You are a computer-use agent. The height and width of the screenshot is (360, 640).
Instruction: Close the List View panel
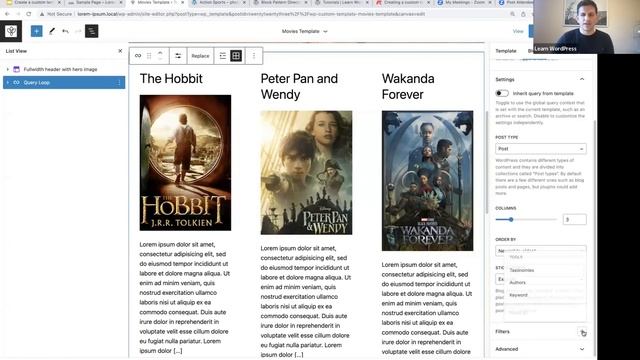click(x=120, y=51)
